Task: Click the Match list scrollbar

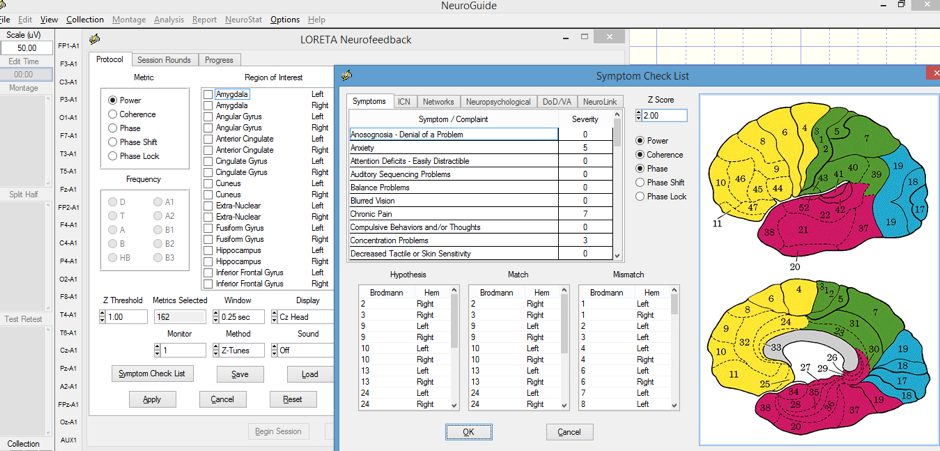Action: (565, 348)
